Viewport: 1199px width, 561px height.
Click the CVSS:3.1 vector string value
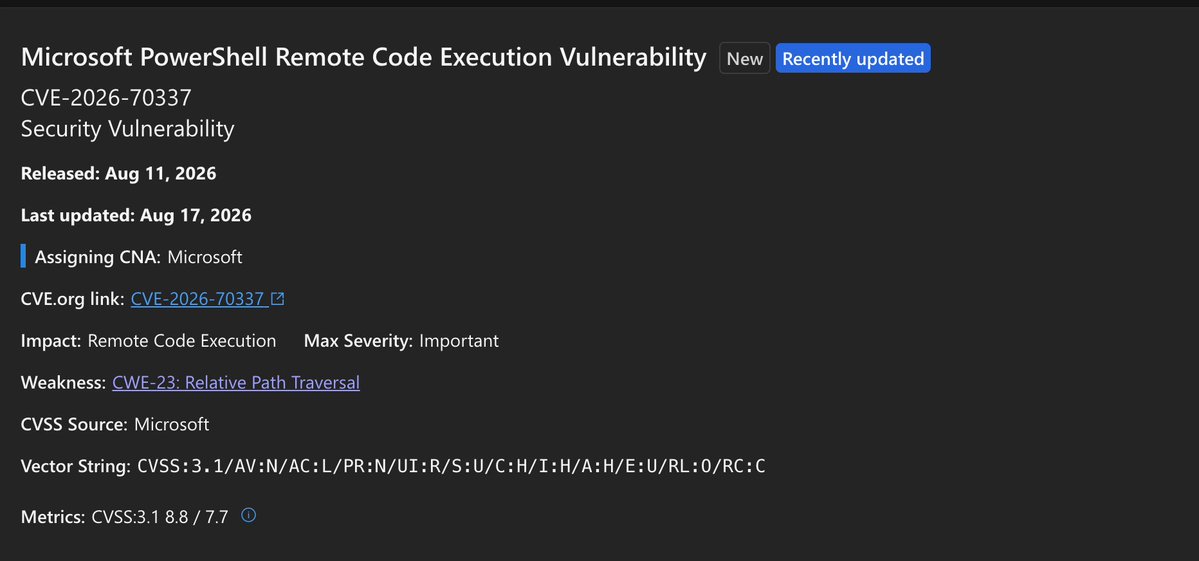tap(451, 466)
